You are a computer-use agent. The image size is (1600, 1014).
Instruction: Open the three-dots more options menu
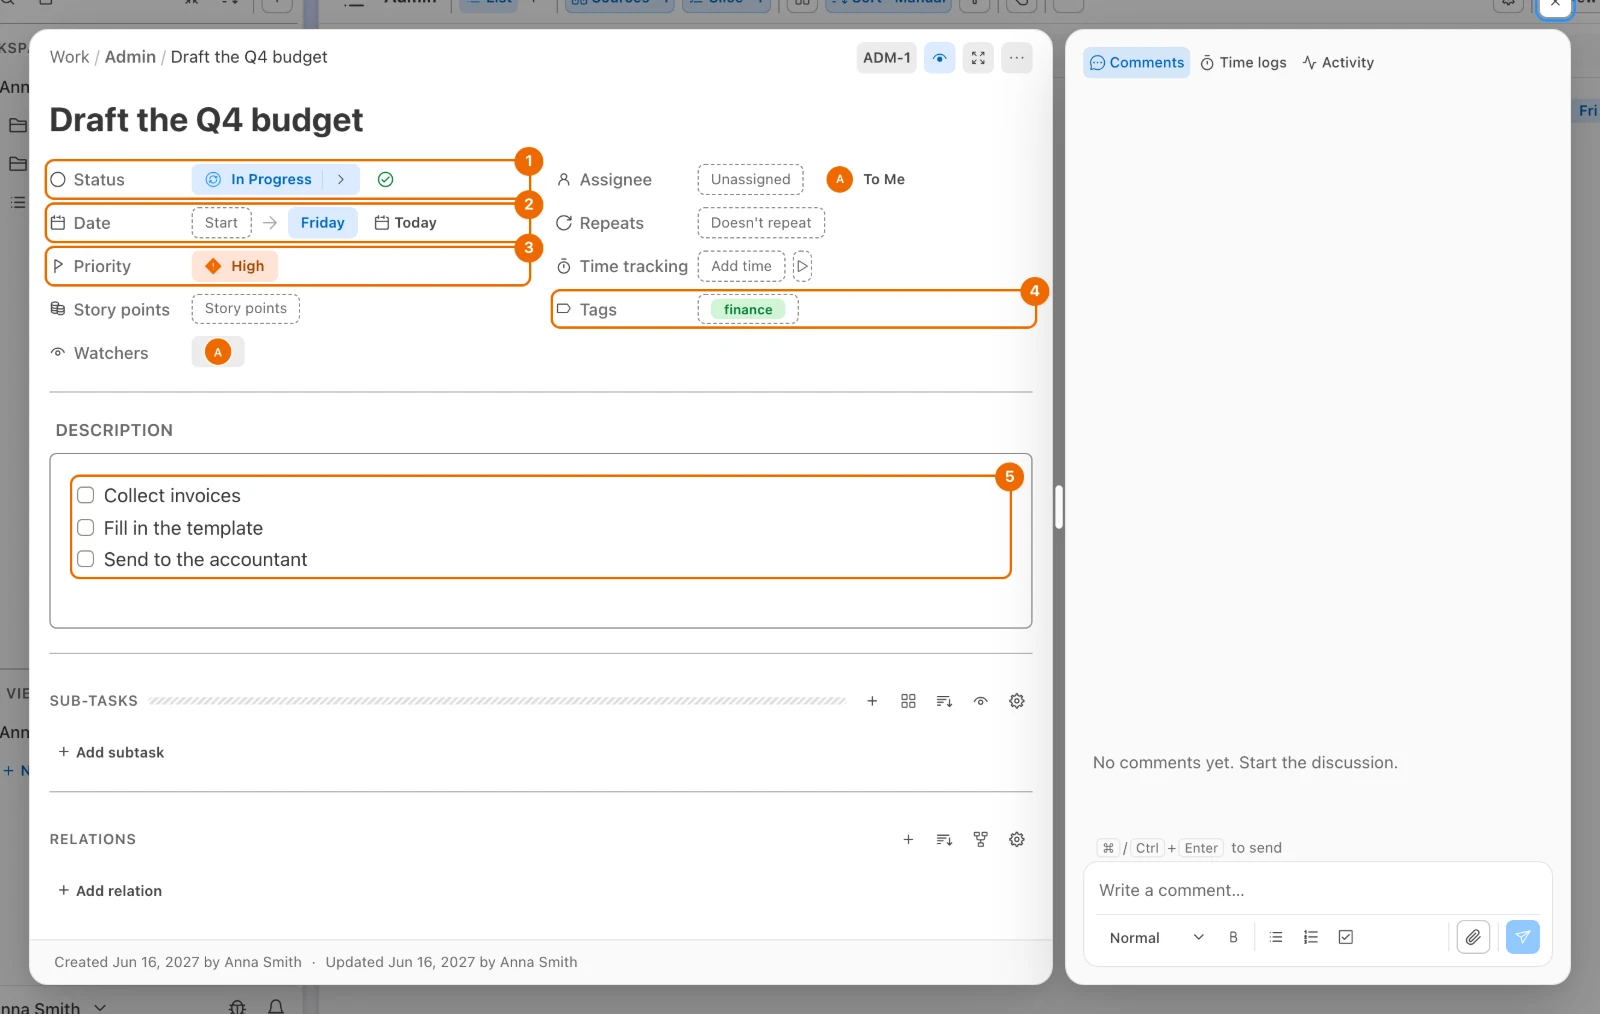1017,58
